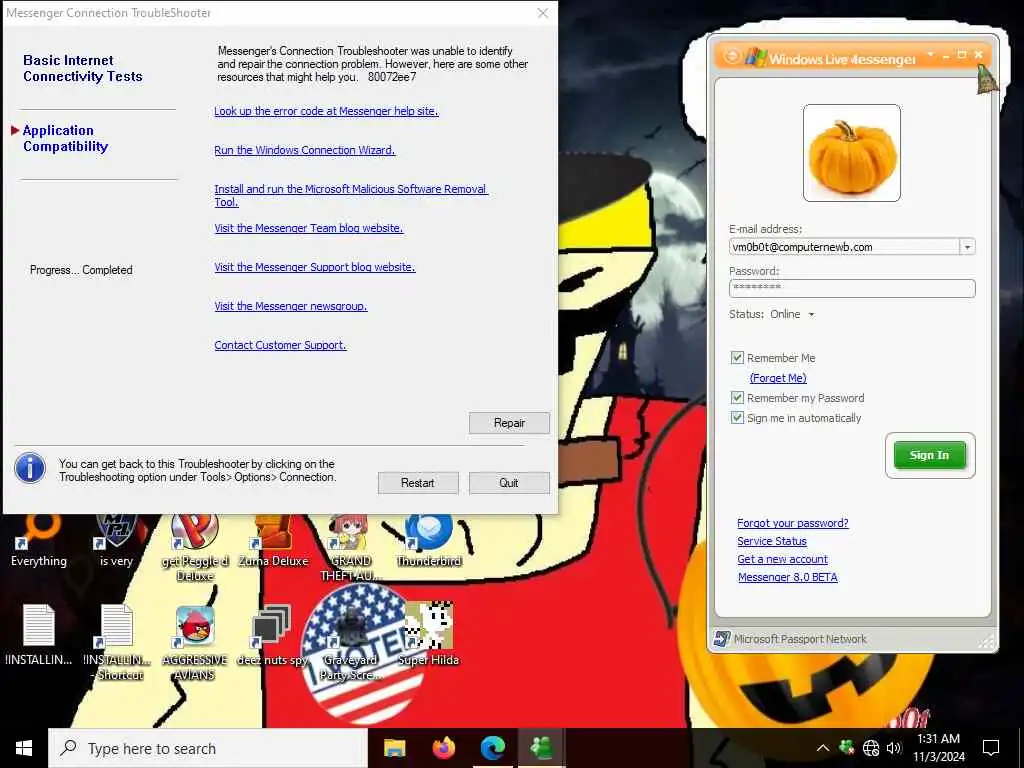Launch the AGGRESSIVE AVIANS shortcut
The width and height of the screenshot is (1024, 768).
coord(195,642)
